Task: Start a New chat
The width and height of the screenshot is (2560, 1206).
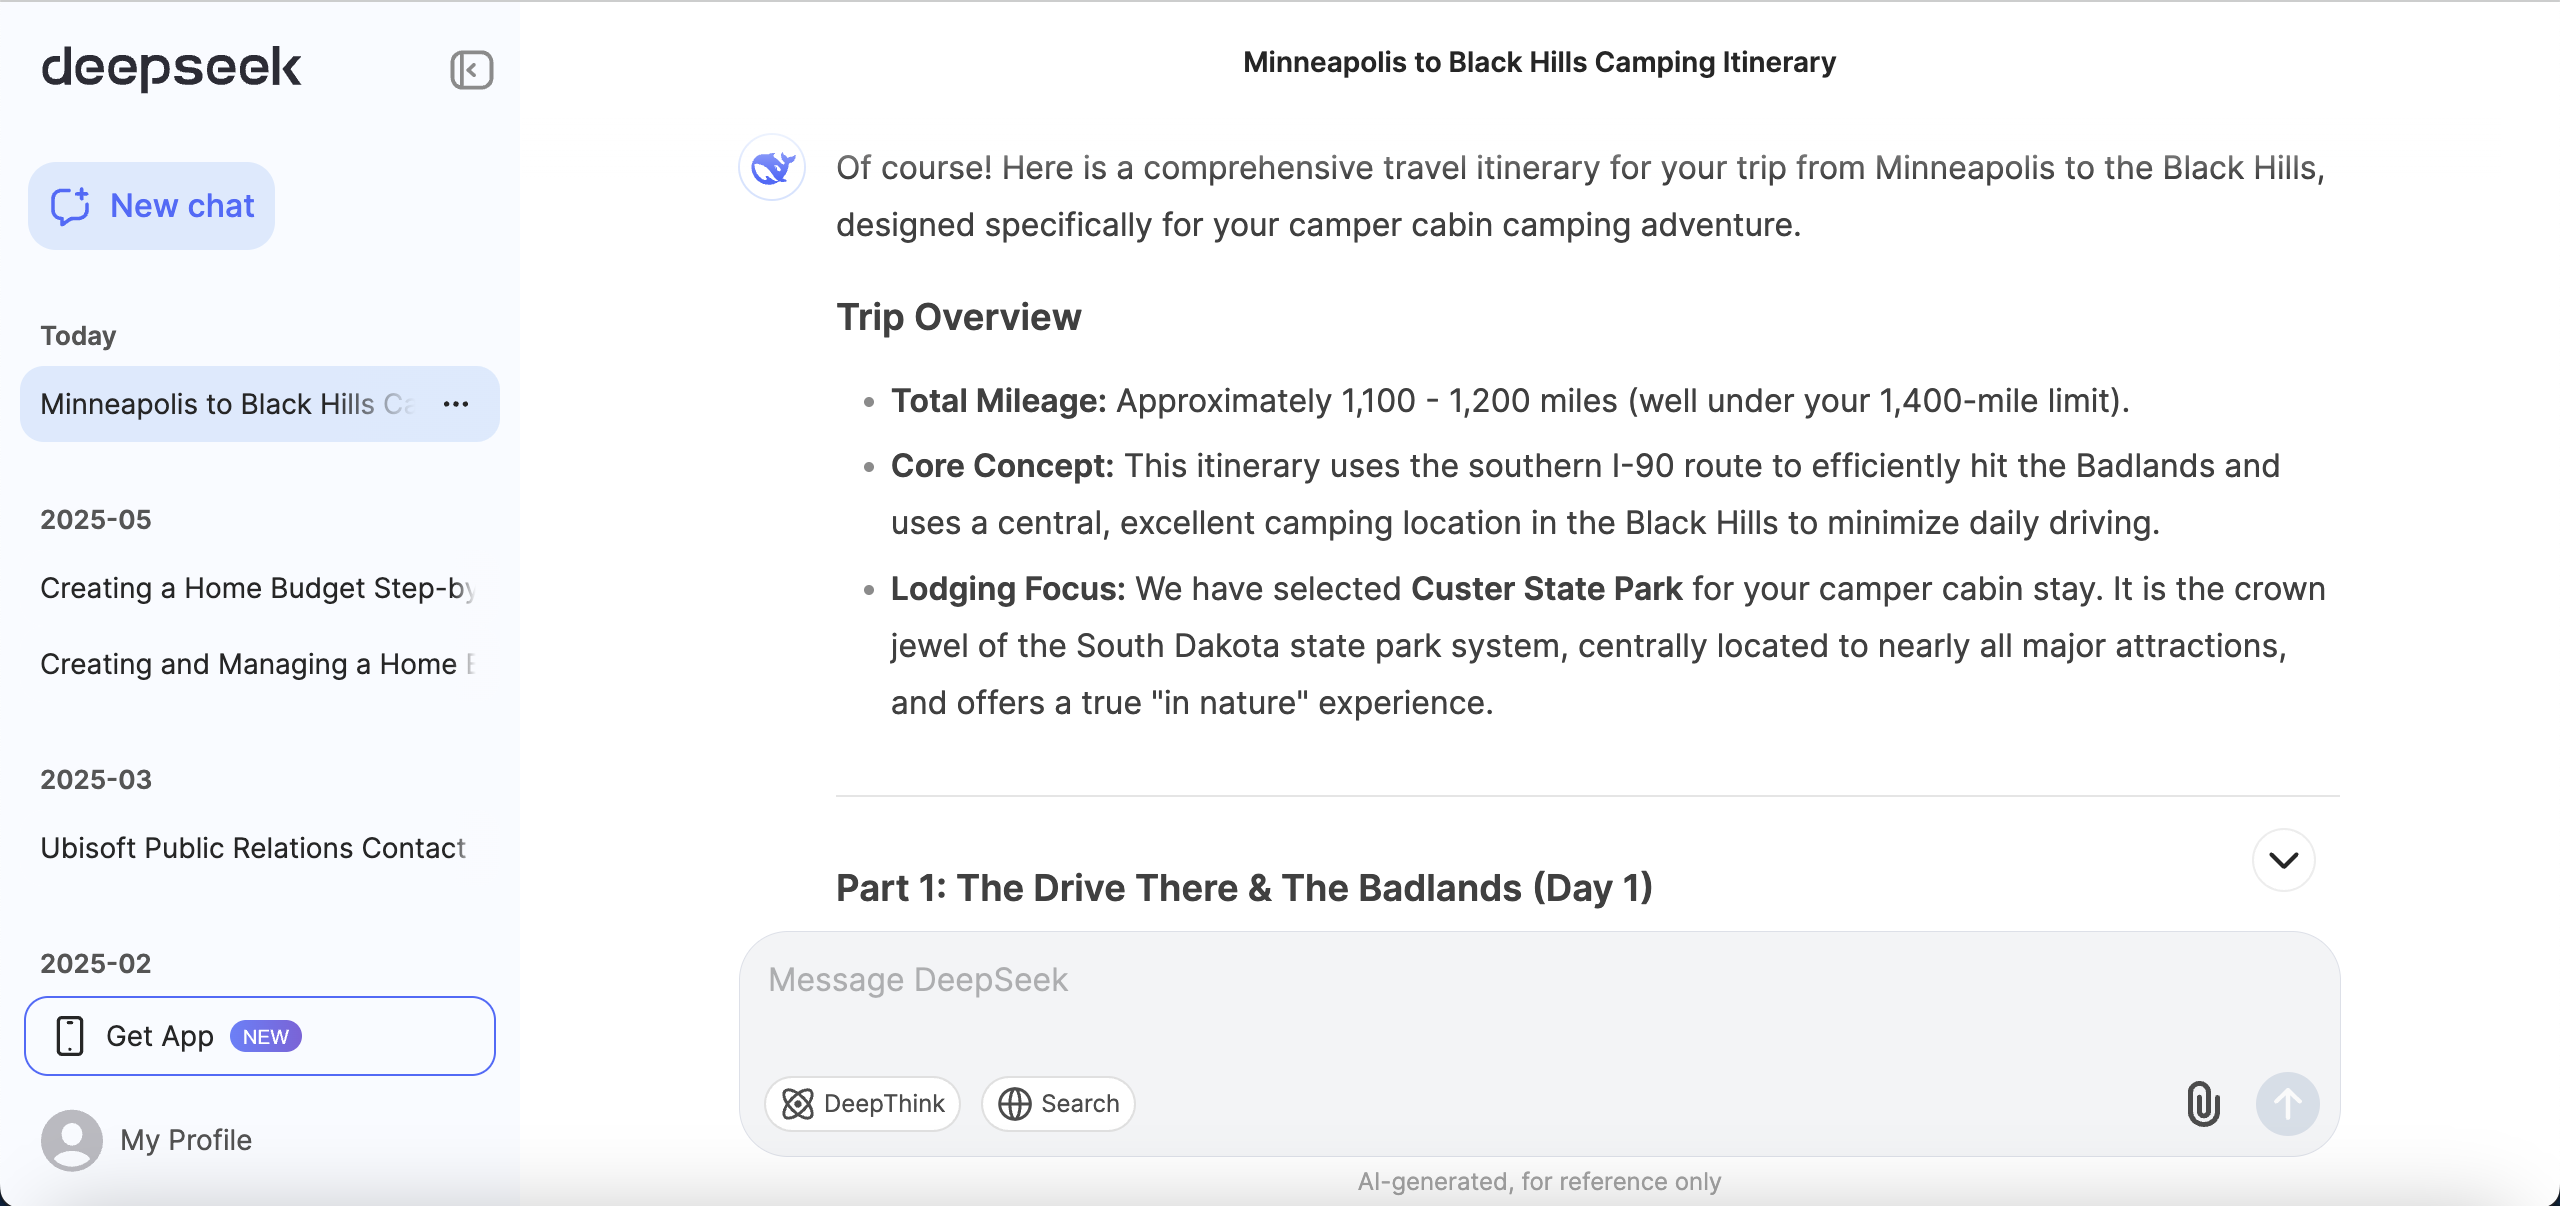Action: coord(152,206)
